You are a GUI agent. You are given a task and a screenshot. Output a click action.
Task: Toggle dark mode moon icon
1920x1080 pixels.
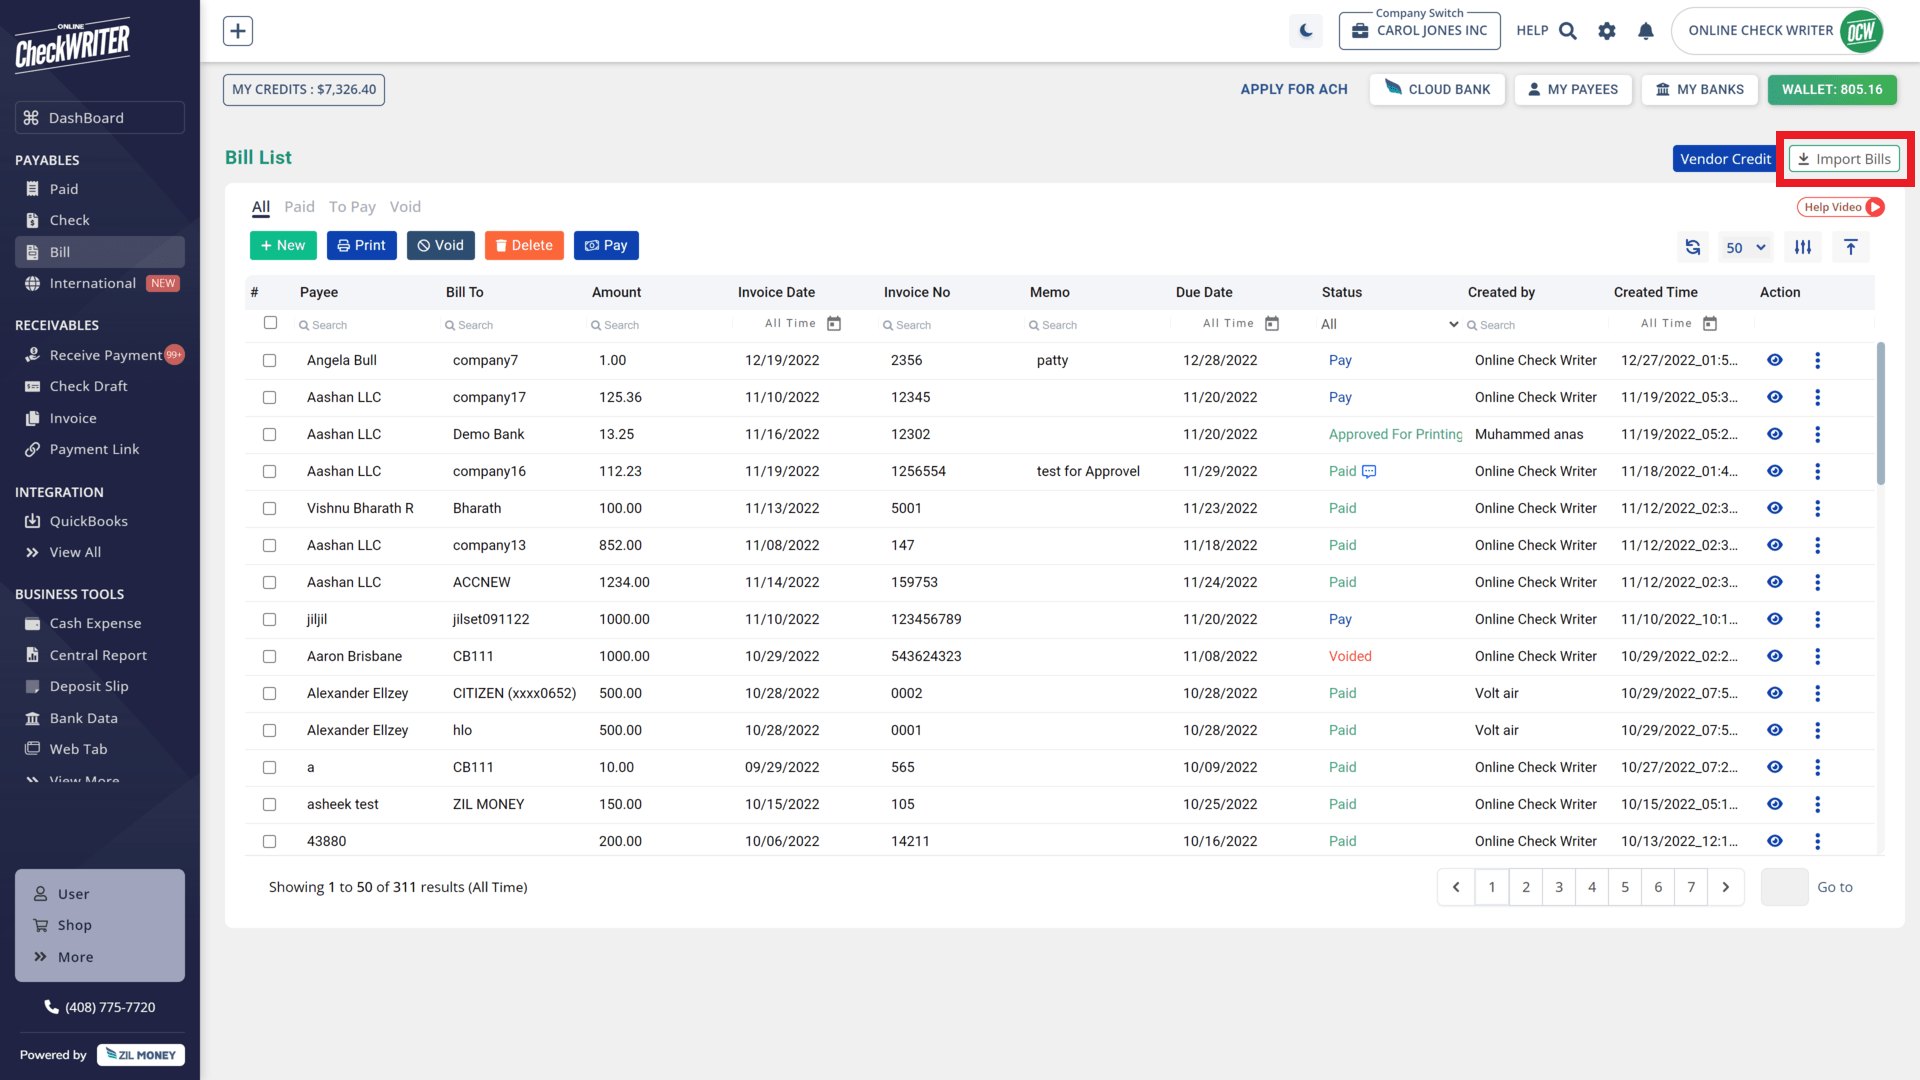click(1306, 31)
